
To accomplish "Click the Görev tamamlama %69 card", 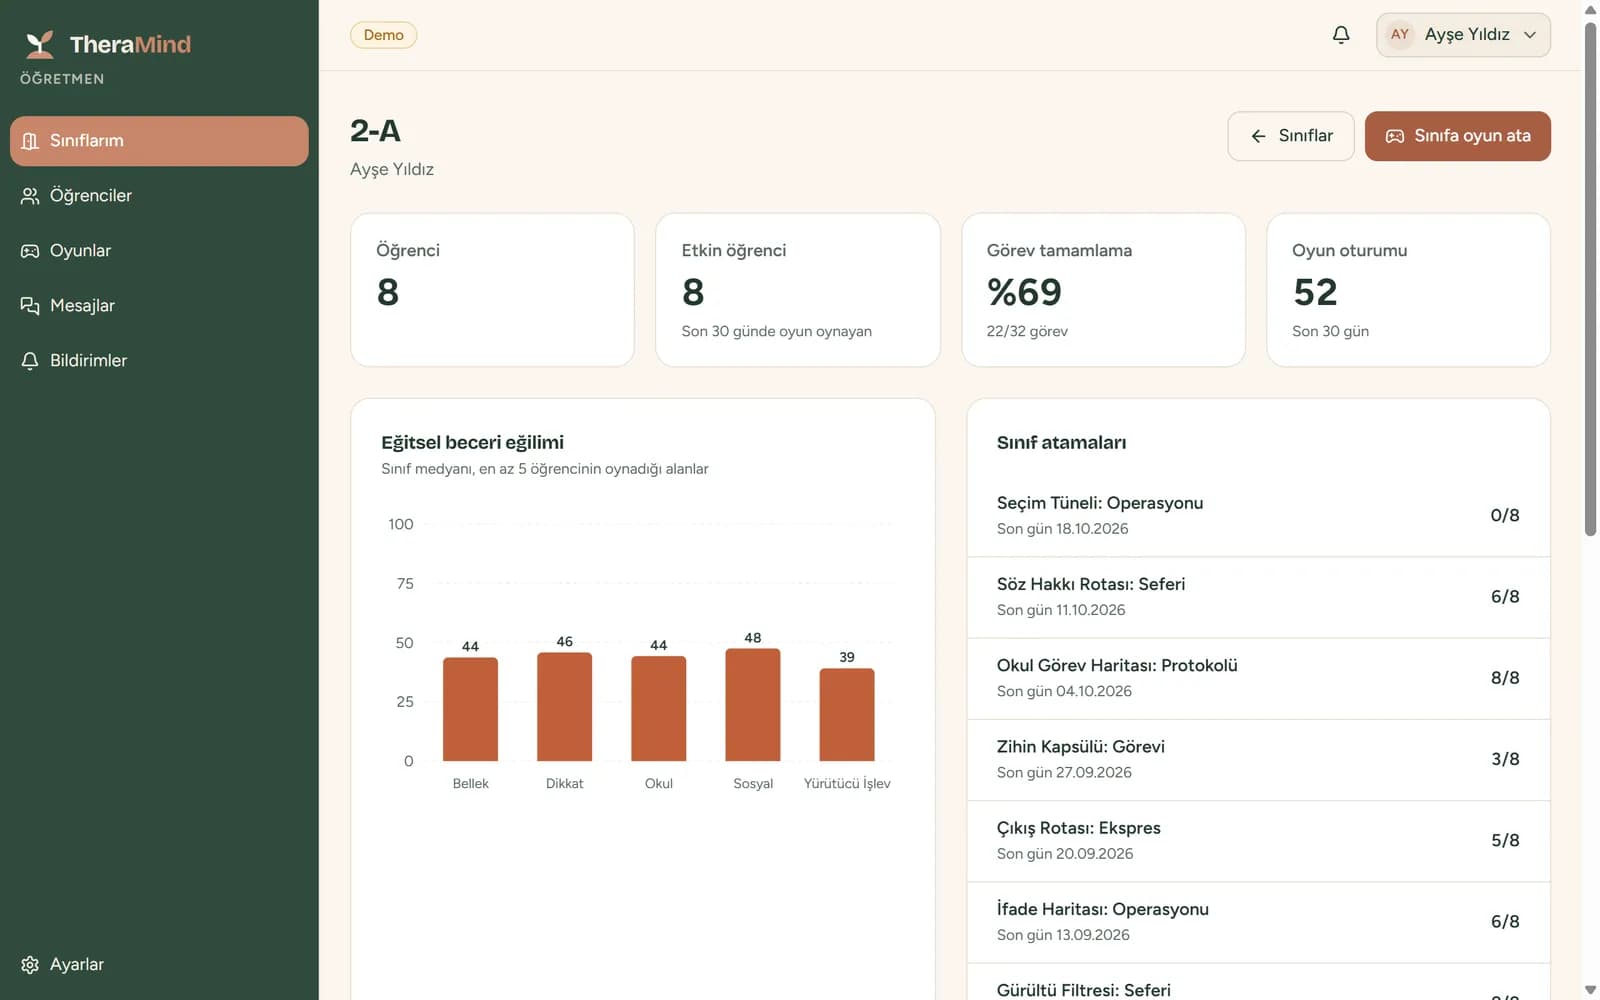I will click(x=1103, y=290).
